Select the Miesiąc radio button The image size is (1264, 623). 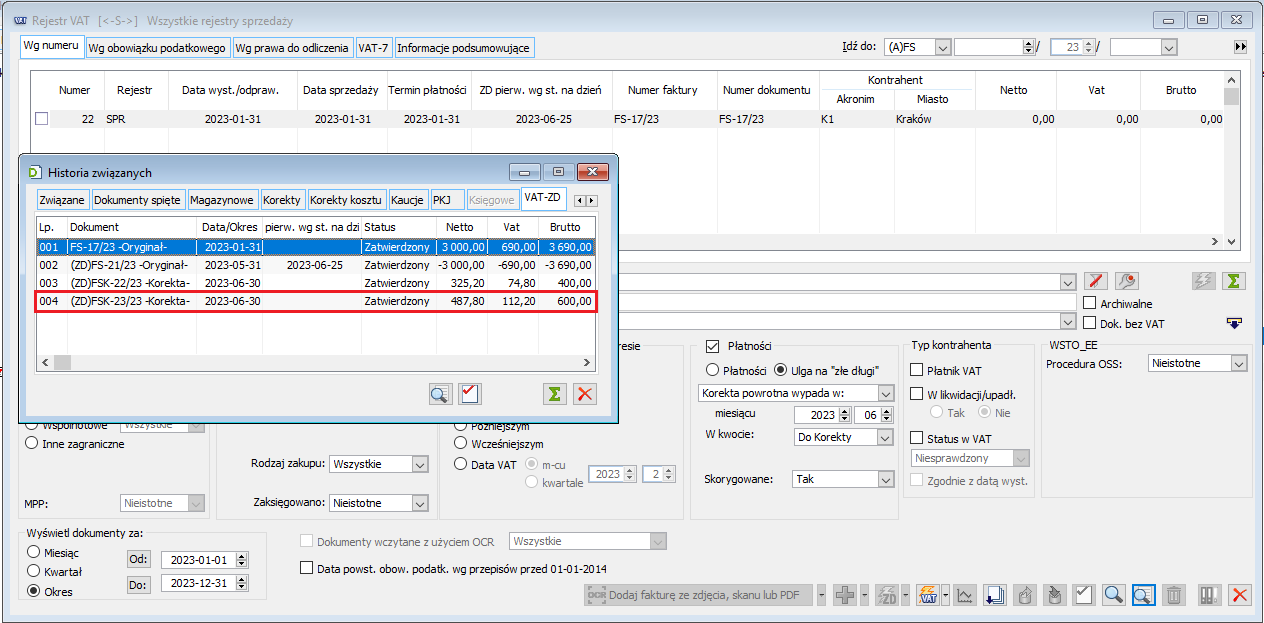click(x=34, y=552)
